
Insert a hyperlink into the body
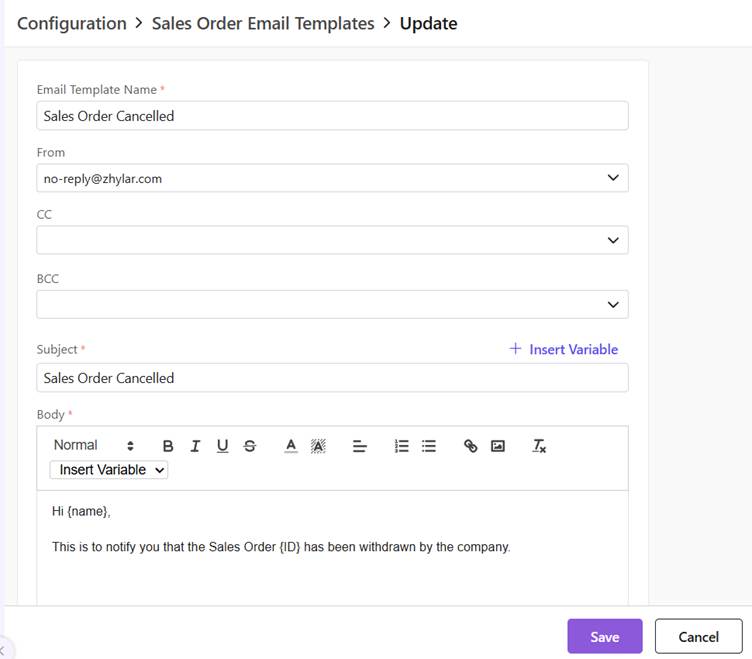pyautogui.click(x=471, y=446)
